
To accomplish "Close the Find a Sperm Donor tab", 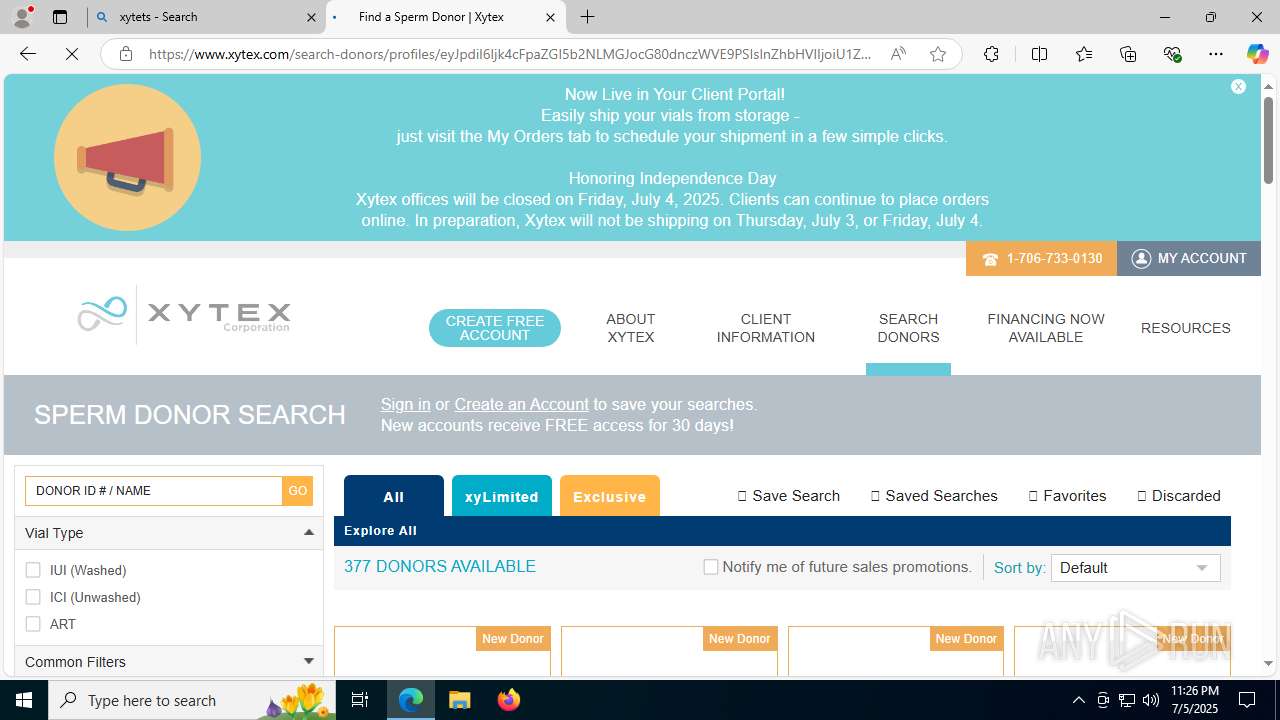I will pos(550,17).
